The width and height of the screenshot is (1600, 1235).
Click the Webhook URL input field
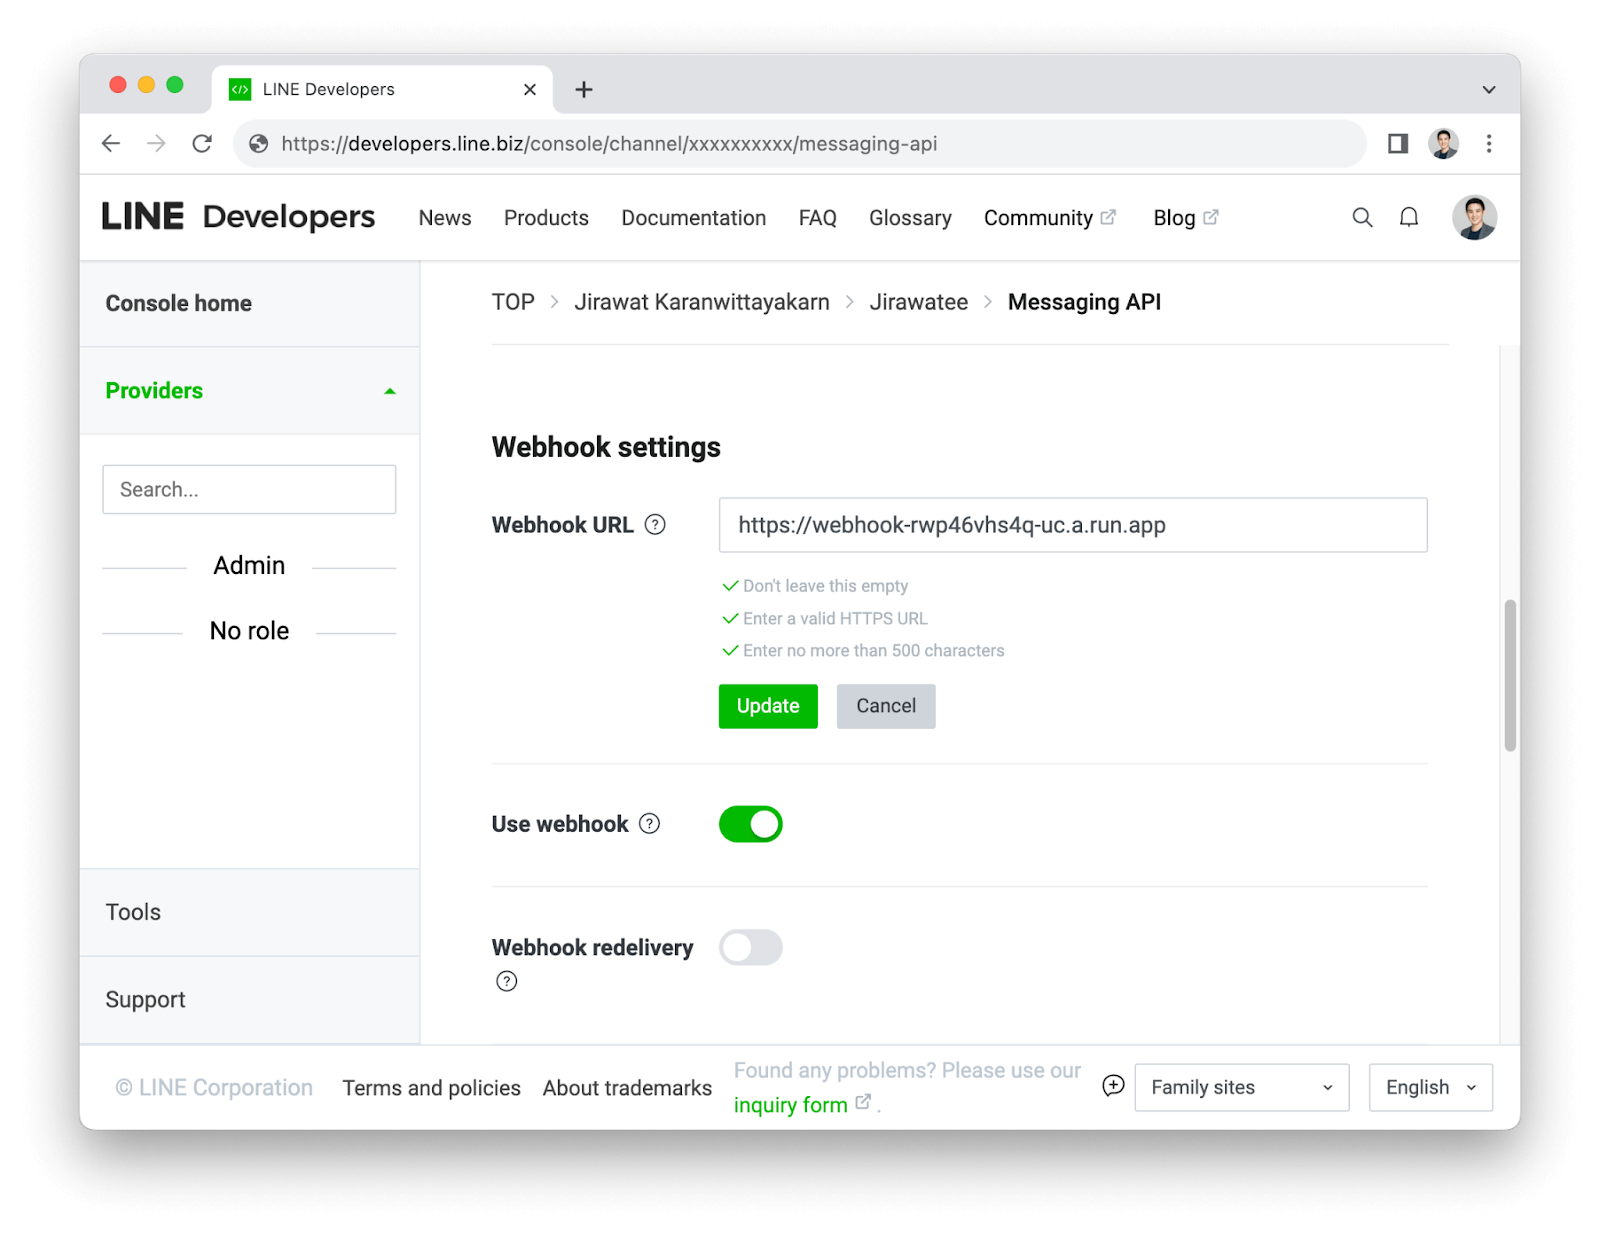(x=1073, y=525)
